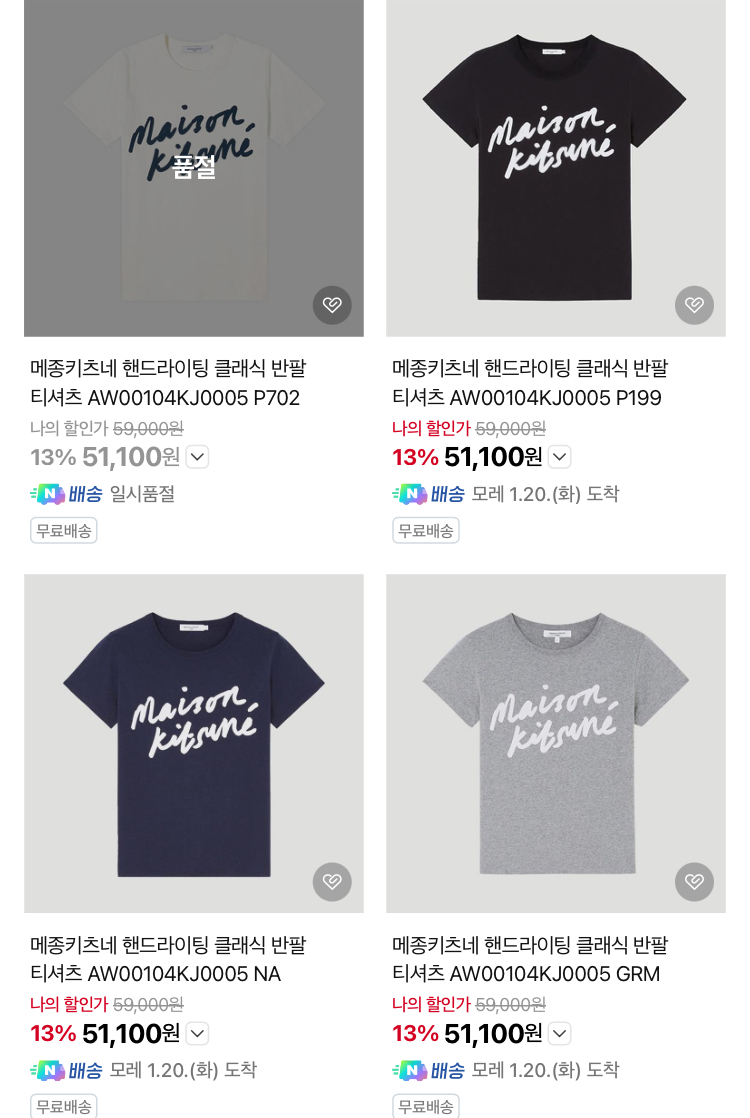Toggle wishlist heart on sold-out P702 shirt
Screen dimensions: 750x1118
click(332, 305)
